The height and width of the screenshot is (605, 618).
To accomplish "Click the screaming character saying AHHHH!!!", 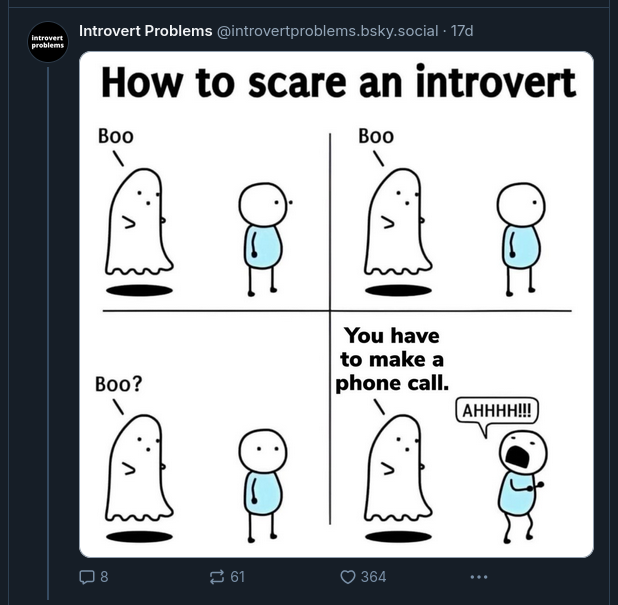I will [x=523, y=487].
